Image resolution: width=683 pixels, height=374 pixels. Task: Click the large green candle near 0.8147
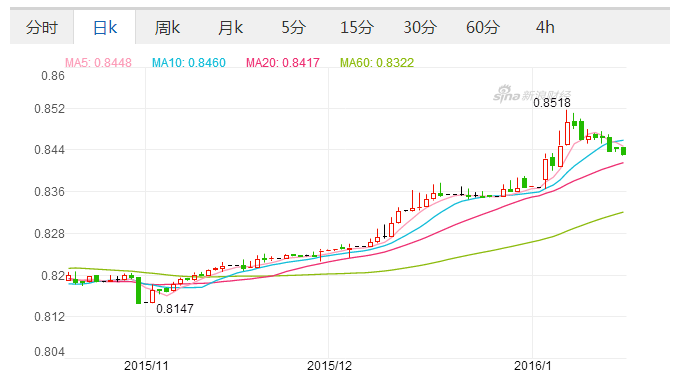point(139,290)
